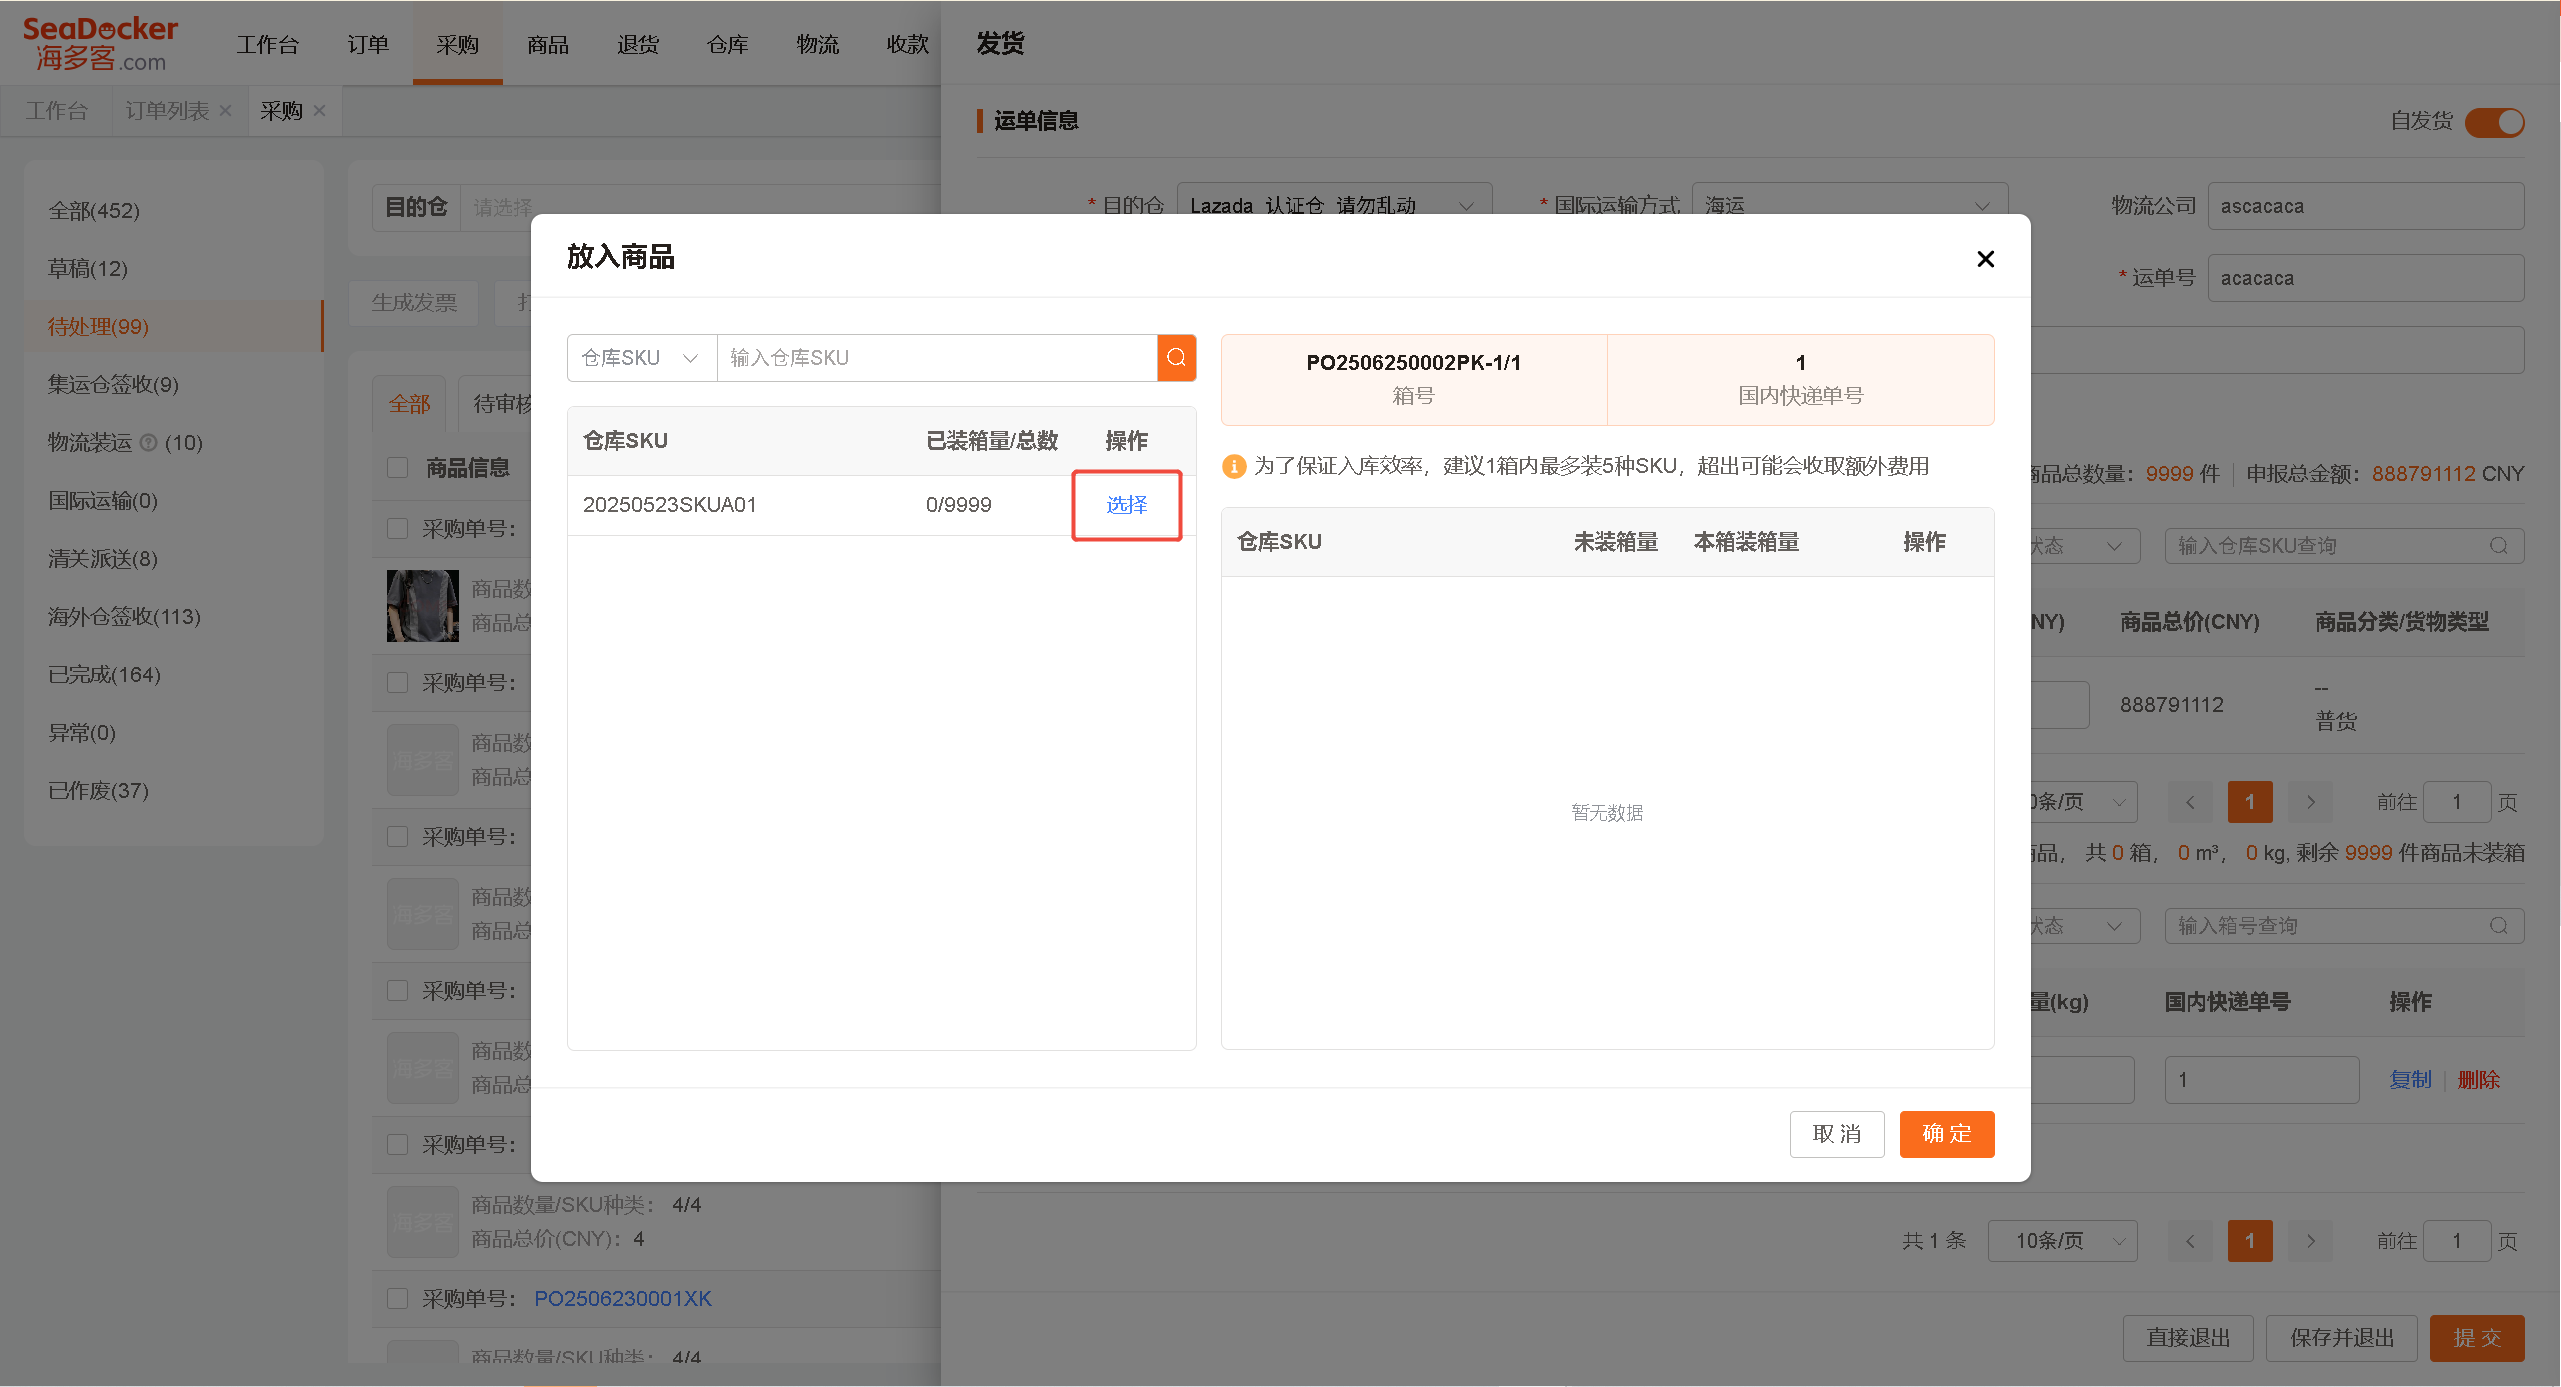The image size is (2561, 1387).
Task: Click the 运单号 input field
Action: 2366,278
